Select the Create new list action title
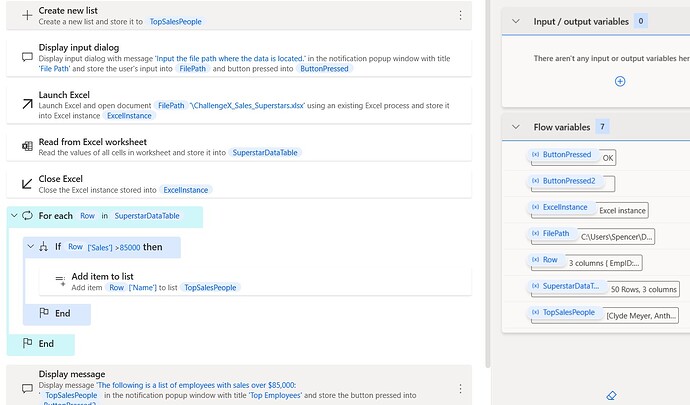Image resolution: width=690 pixels, height=405 pixels. coord(68,11)
